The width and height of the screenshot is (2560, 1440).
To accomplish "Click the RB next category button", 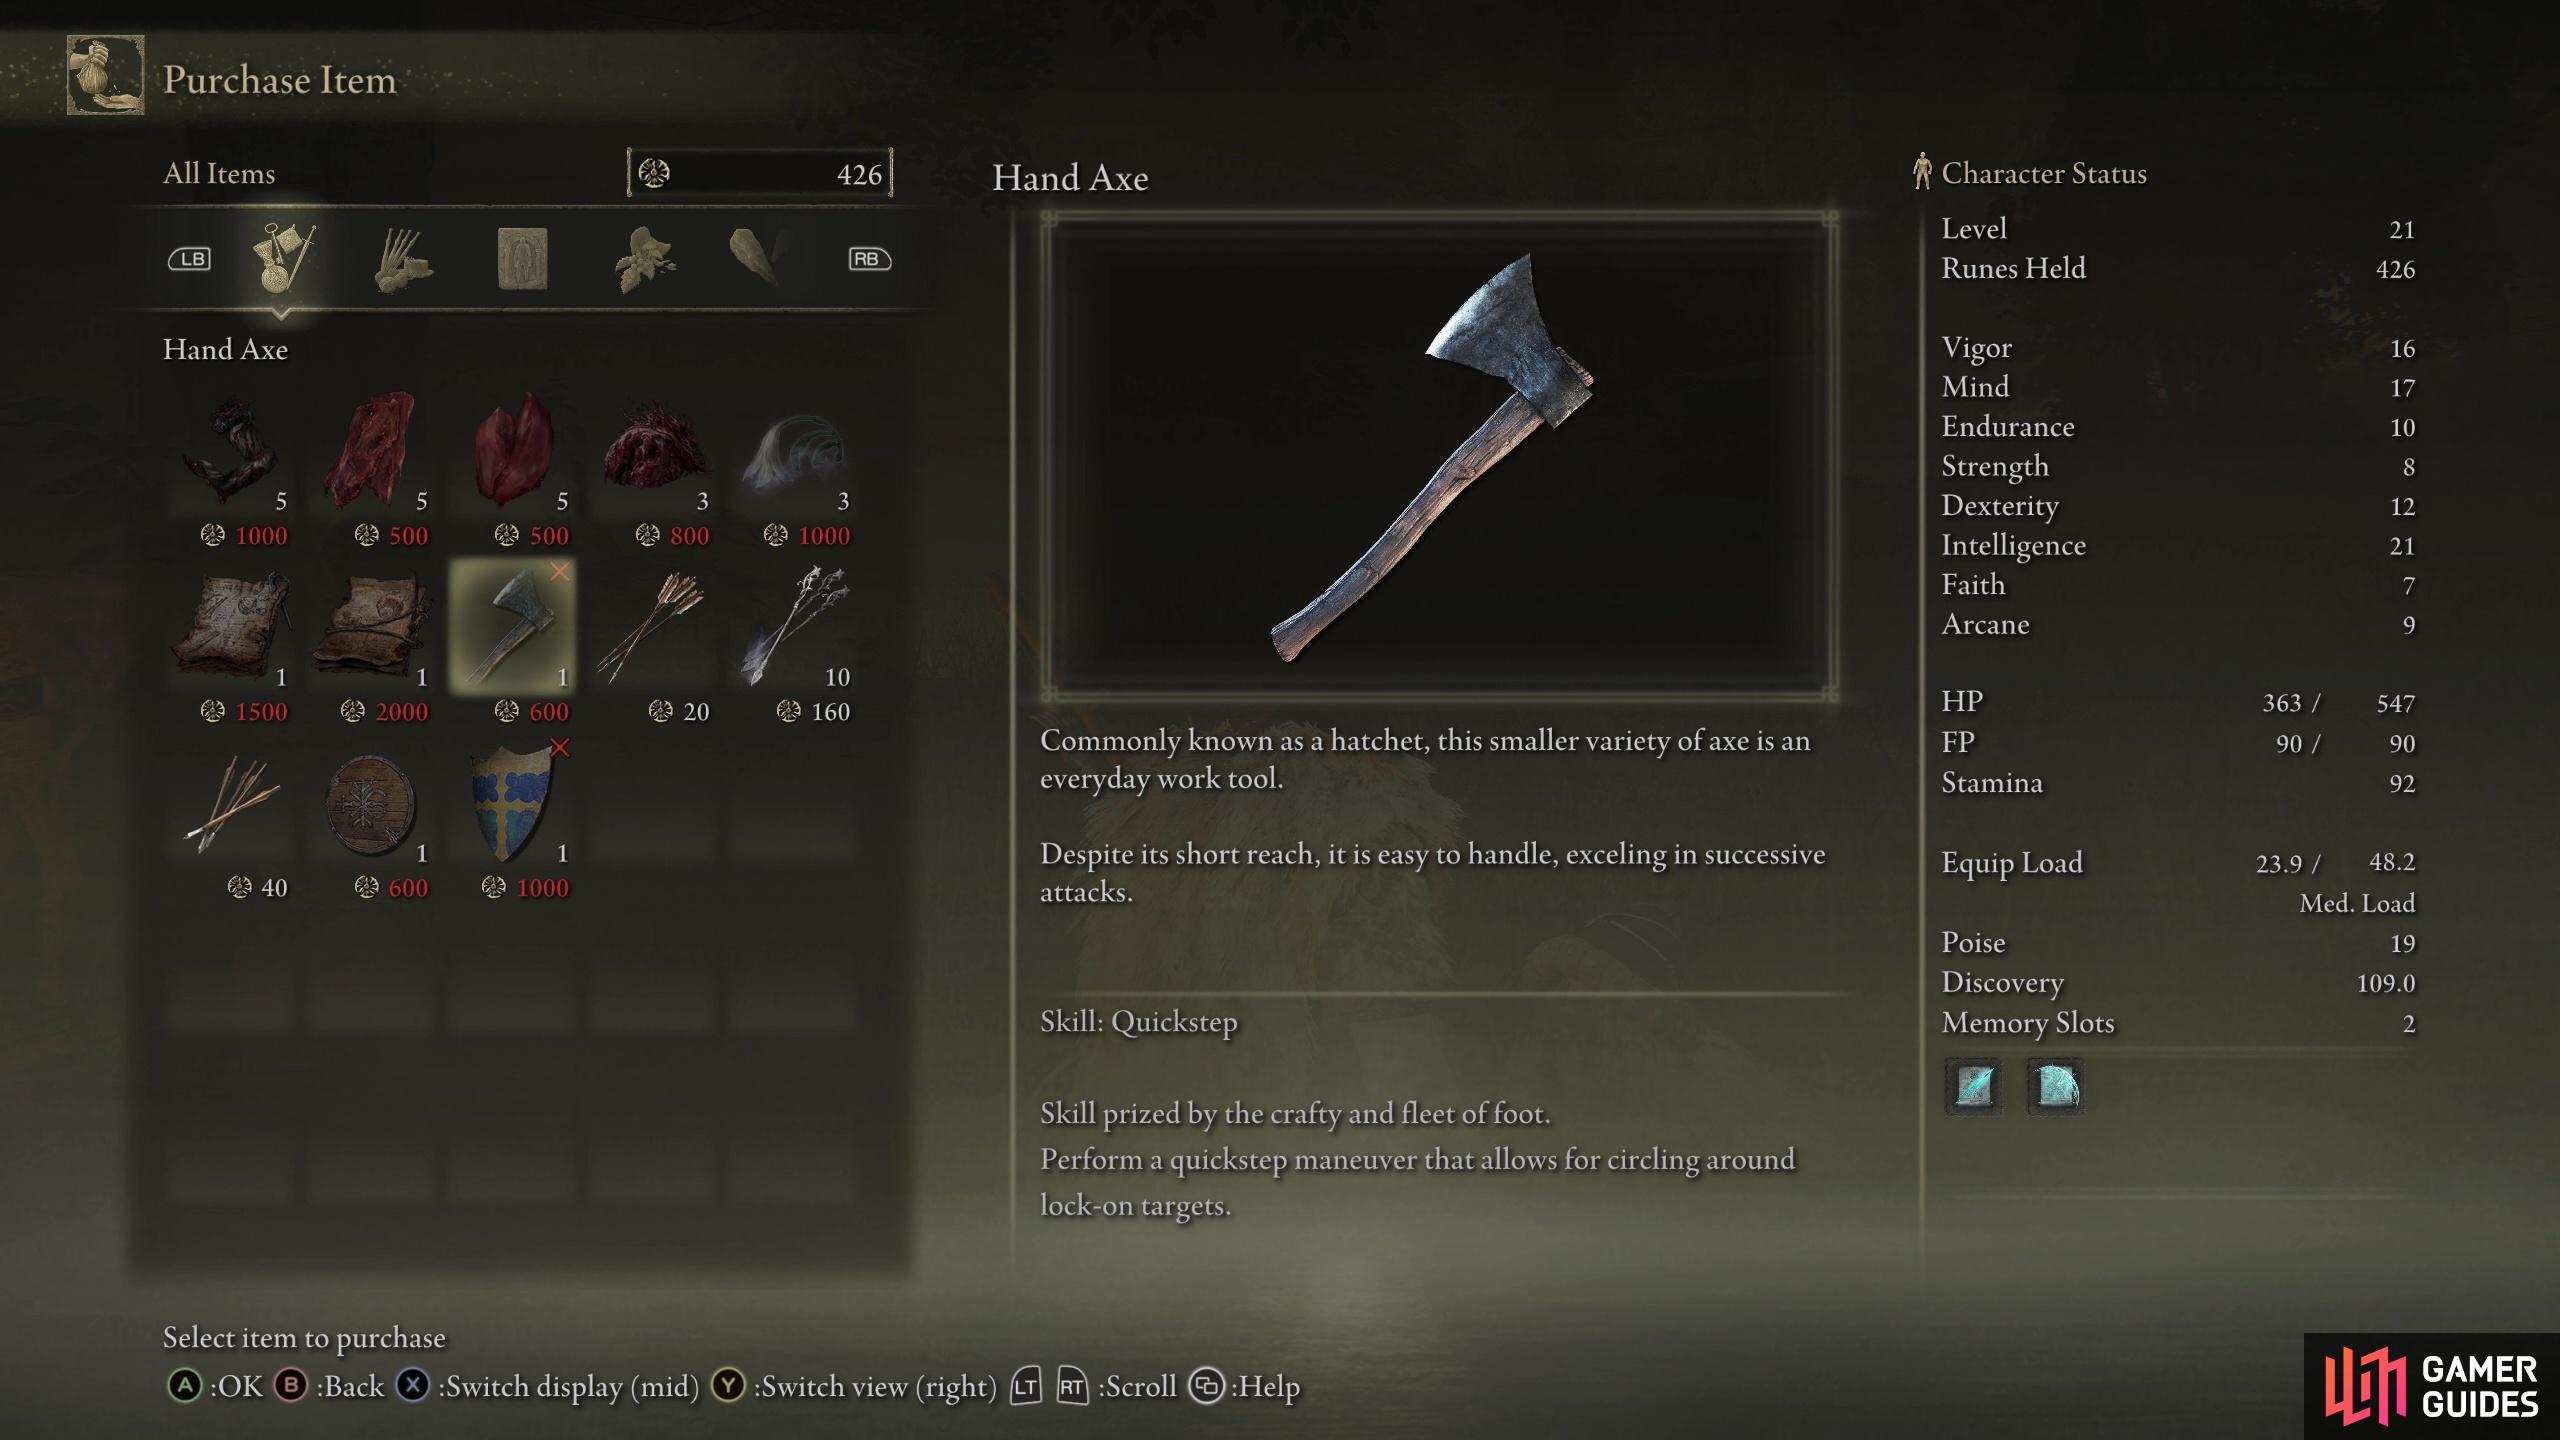I will 869,259.
